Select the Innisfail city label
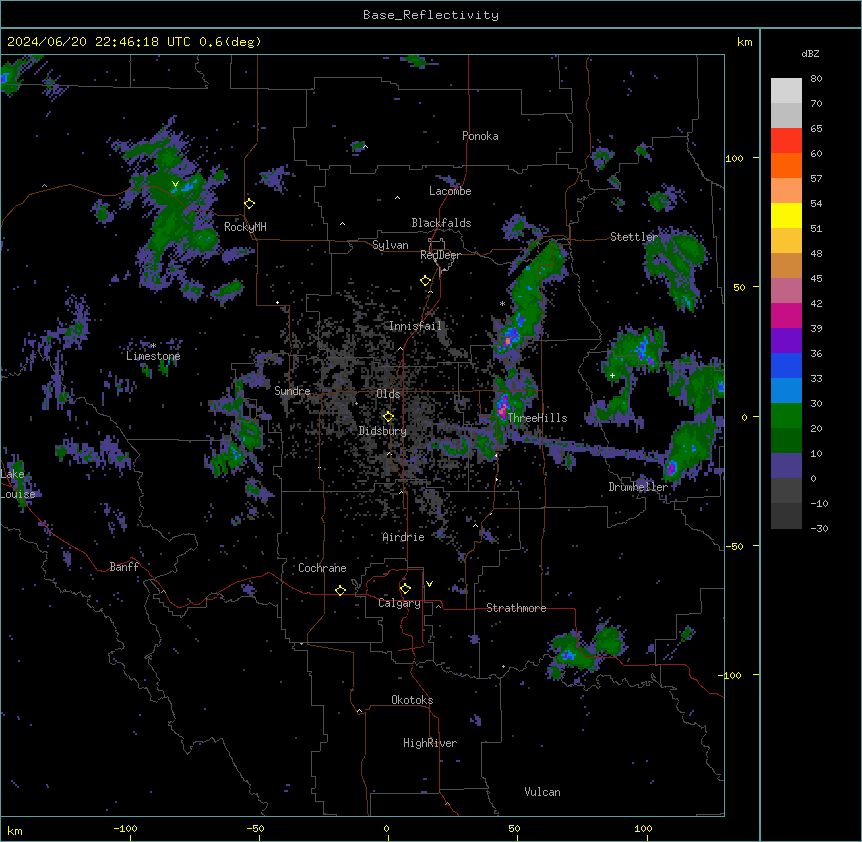This screenshot has height=842, width=862. (x=415, y=326)
